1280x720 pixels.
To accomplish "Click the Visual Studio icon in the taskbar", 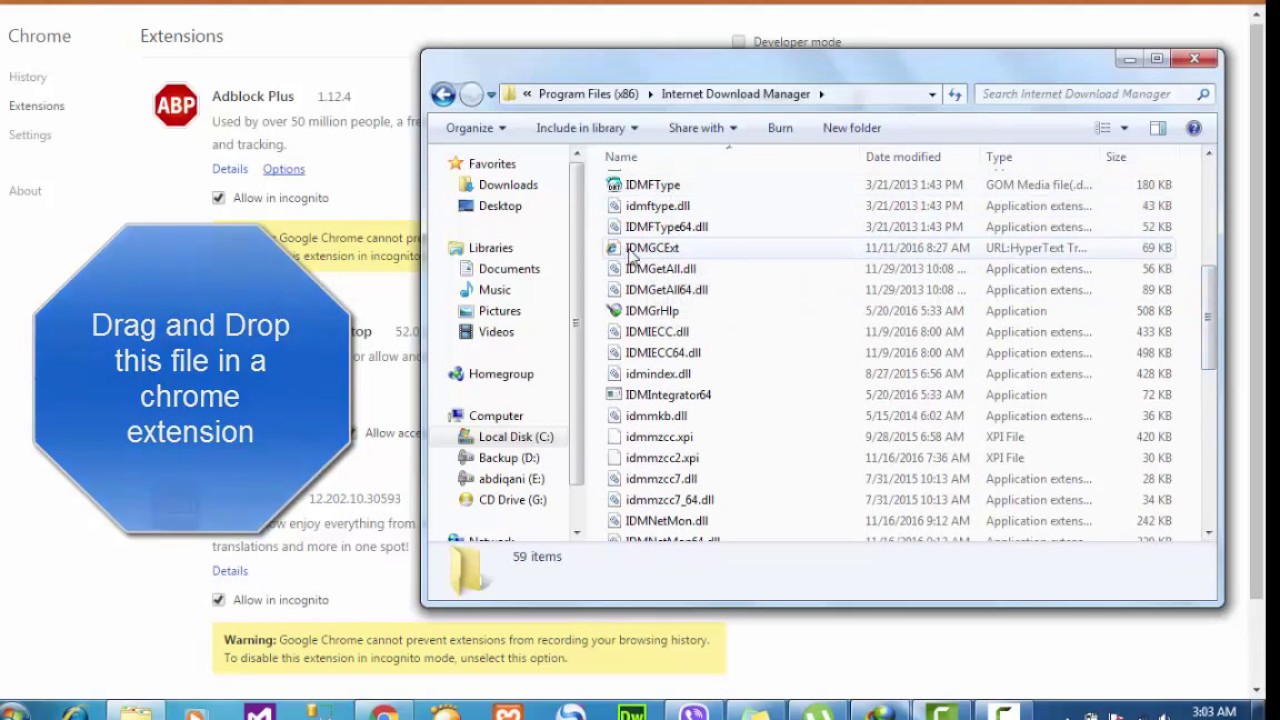I will pyautogui.click(x=260, y=712).
